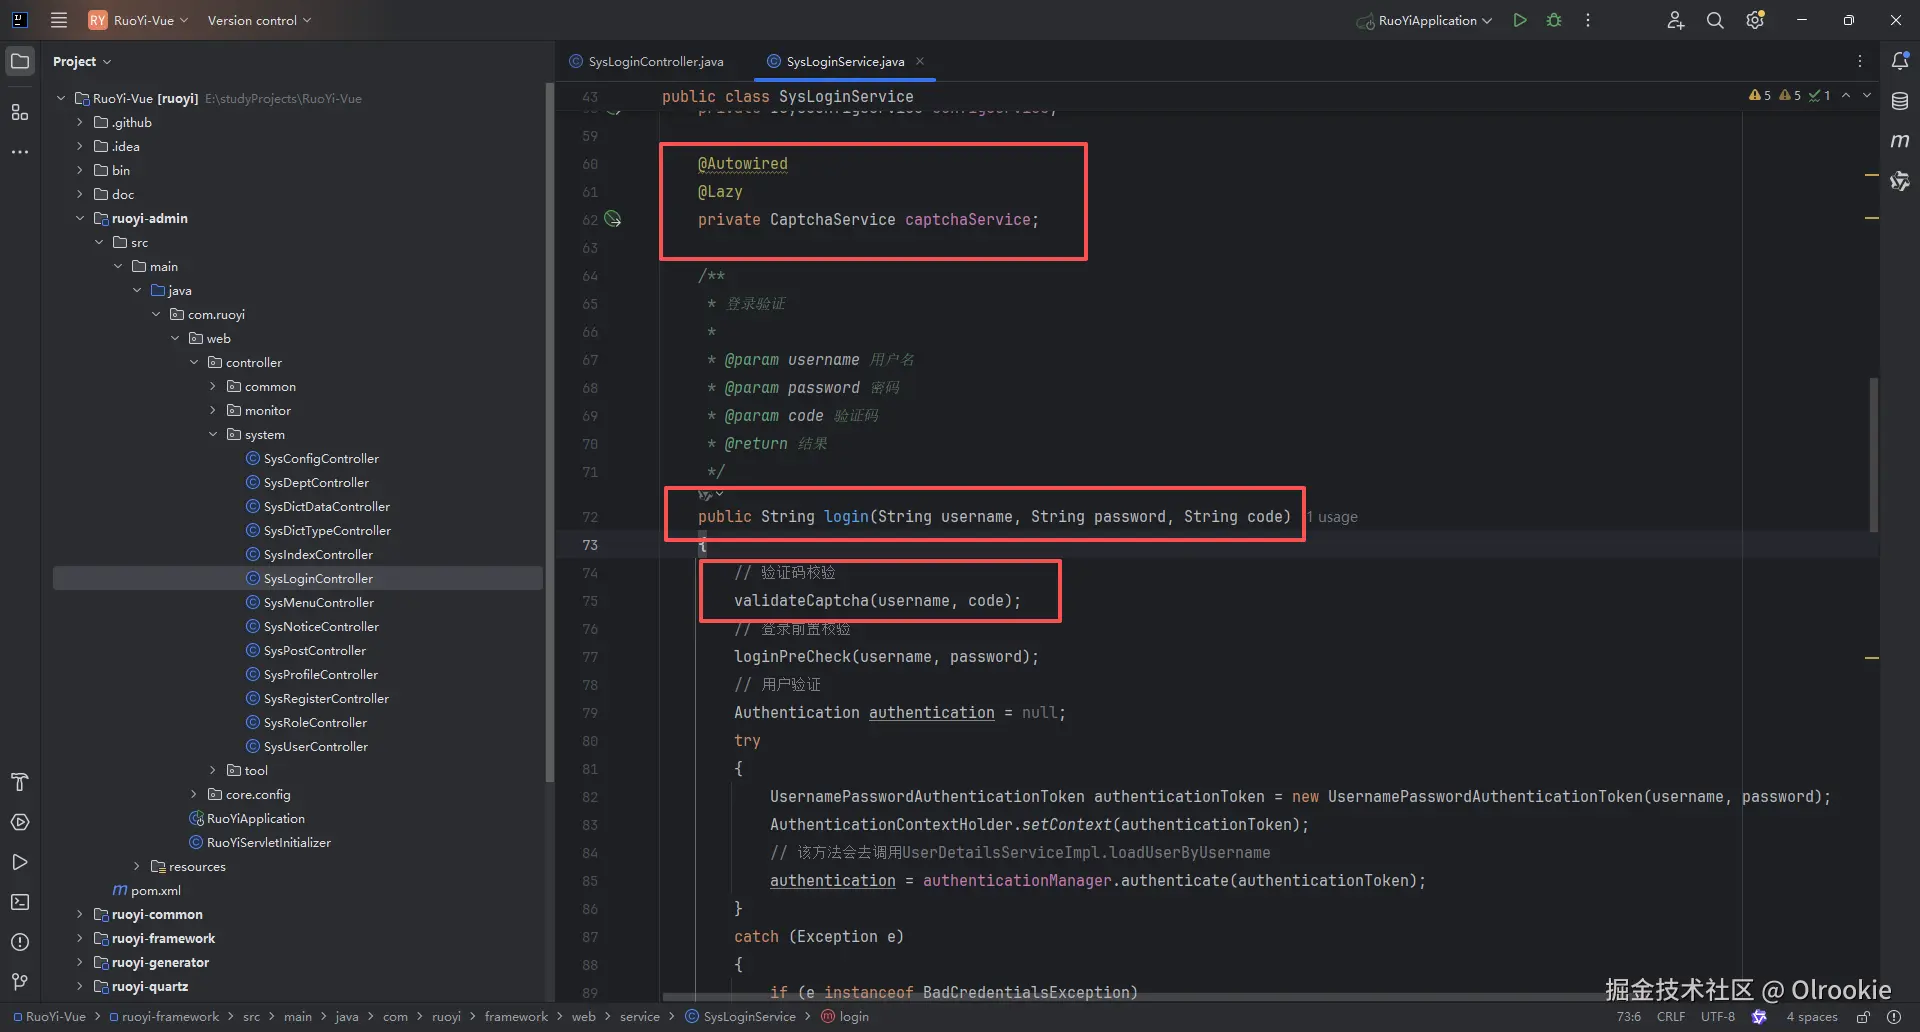
Task: Jump to previous highlighted problem arrow
Action: (x=1846, y=95)
